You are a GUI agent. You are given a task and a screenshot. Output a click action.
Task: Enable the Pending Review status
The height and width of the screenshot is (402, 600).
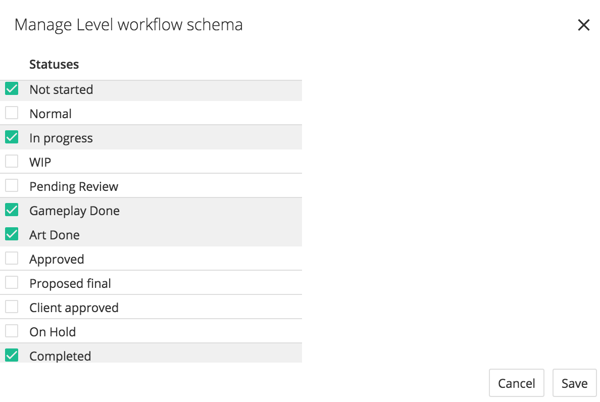point(12,186)
